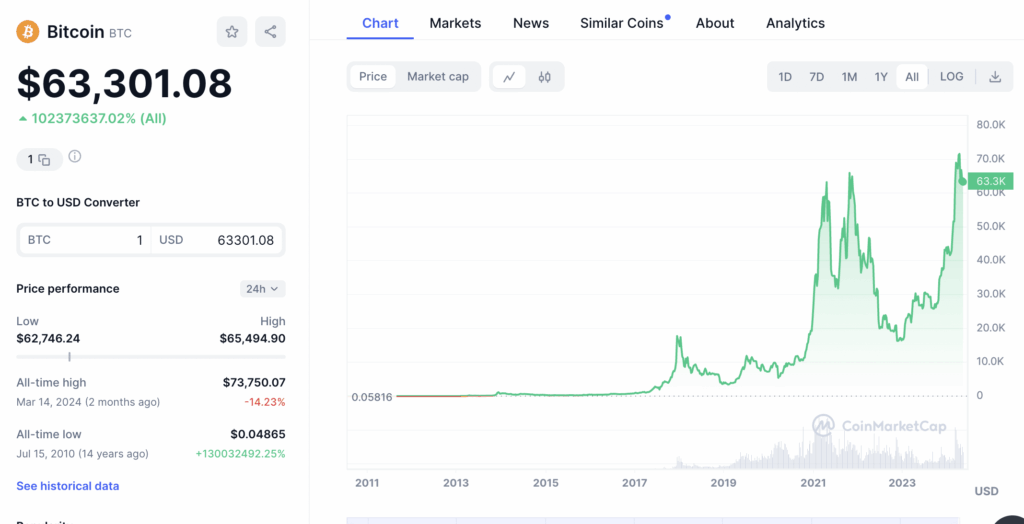Open the share icon button
Viewport: 1024px width, 524px height.
270,31
